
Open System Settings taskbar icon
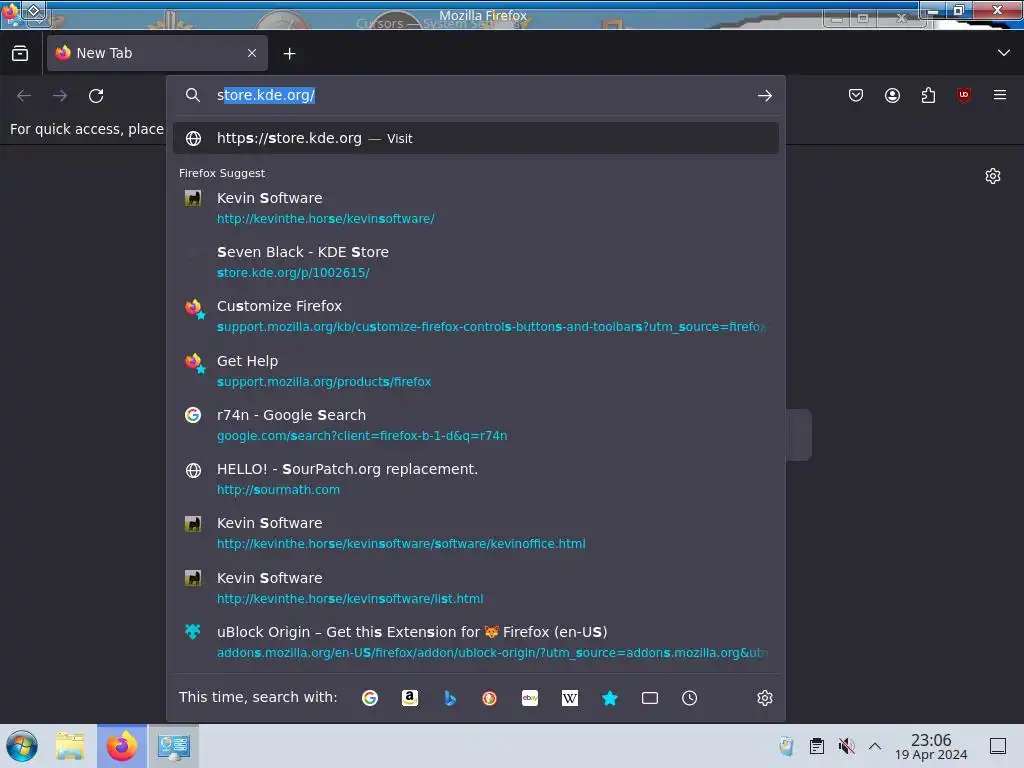[x=173, y=746]
